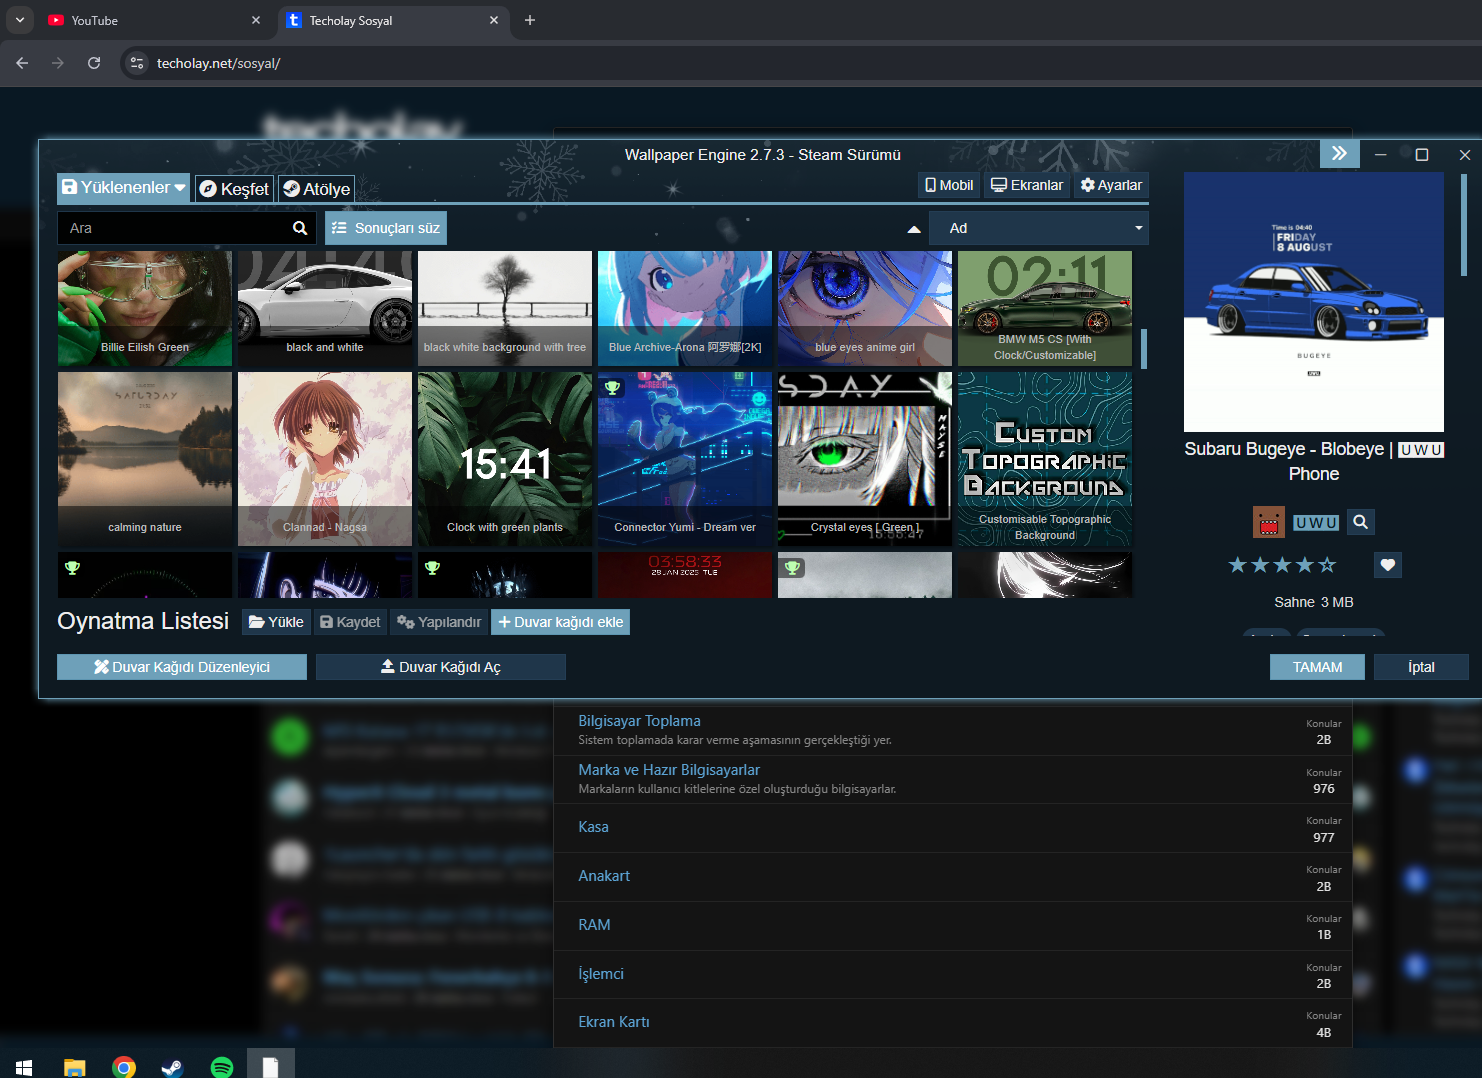Click Kaydet playlist button

coord(350,622)
